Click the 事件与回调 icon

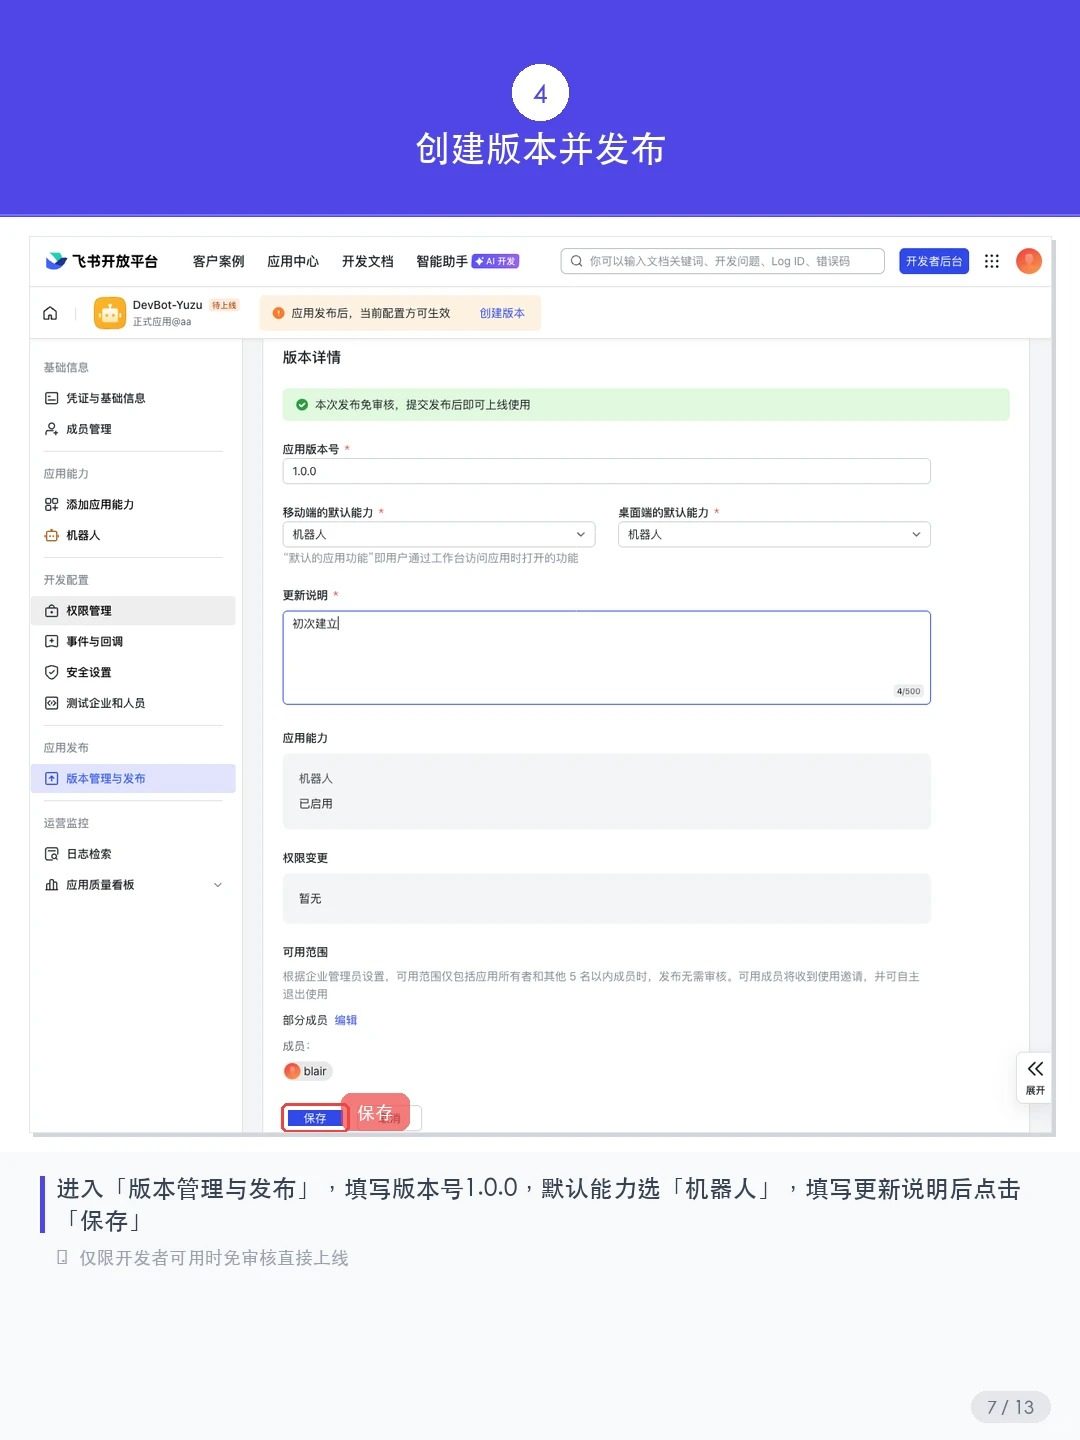coord(51,642)
